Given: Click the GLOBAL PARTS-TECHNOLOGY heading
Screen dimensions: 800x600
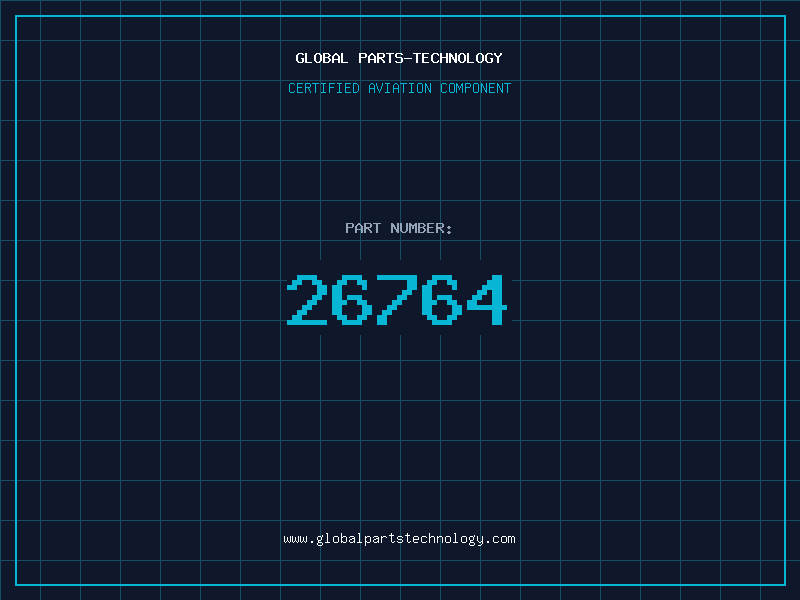Looking at the screenshot, I should pos(399,58).
